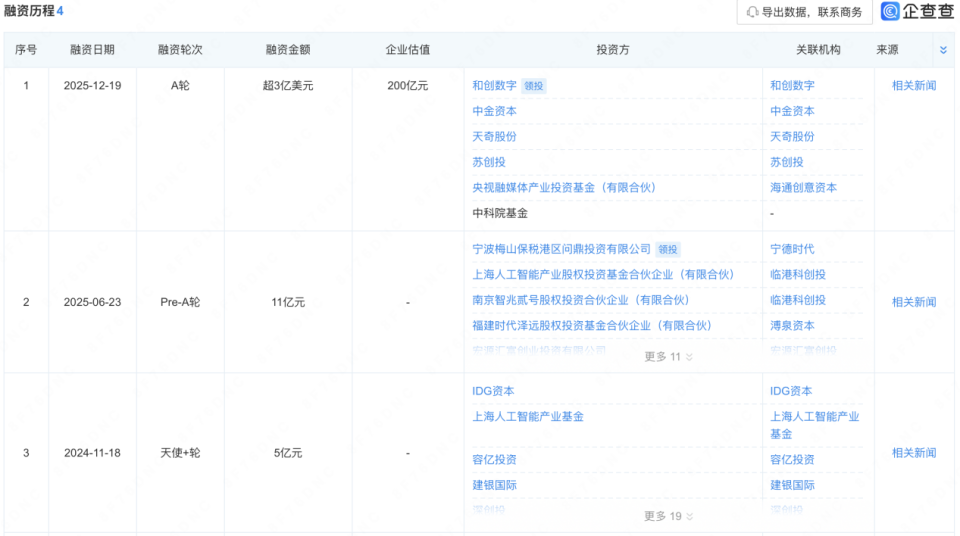960x536 pixels.
Task: Click the 来源 column header
Action: [887, 50]
